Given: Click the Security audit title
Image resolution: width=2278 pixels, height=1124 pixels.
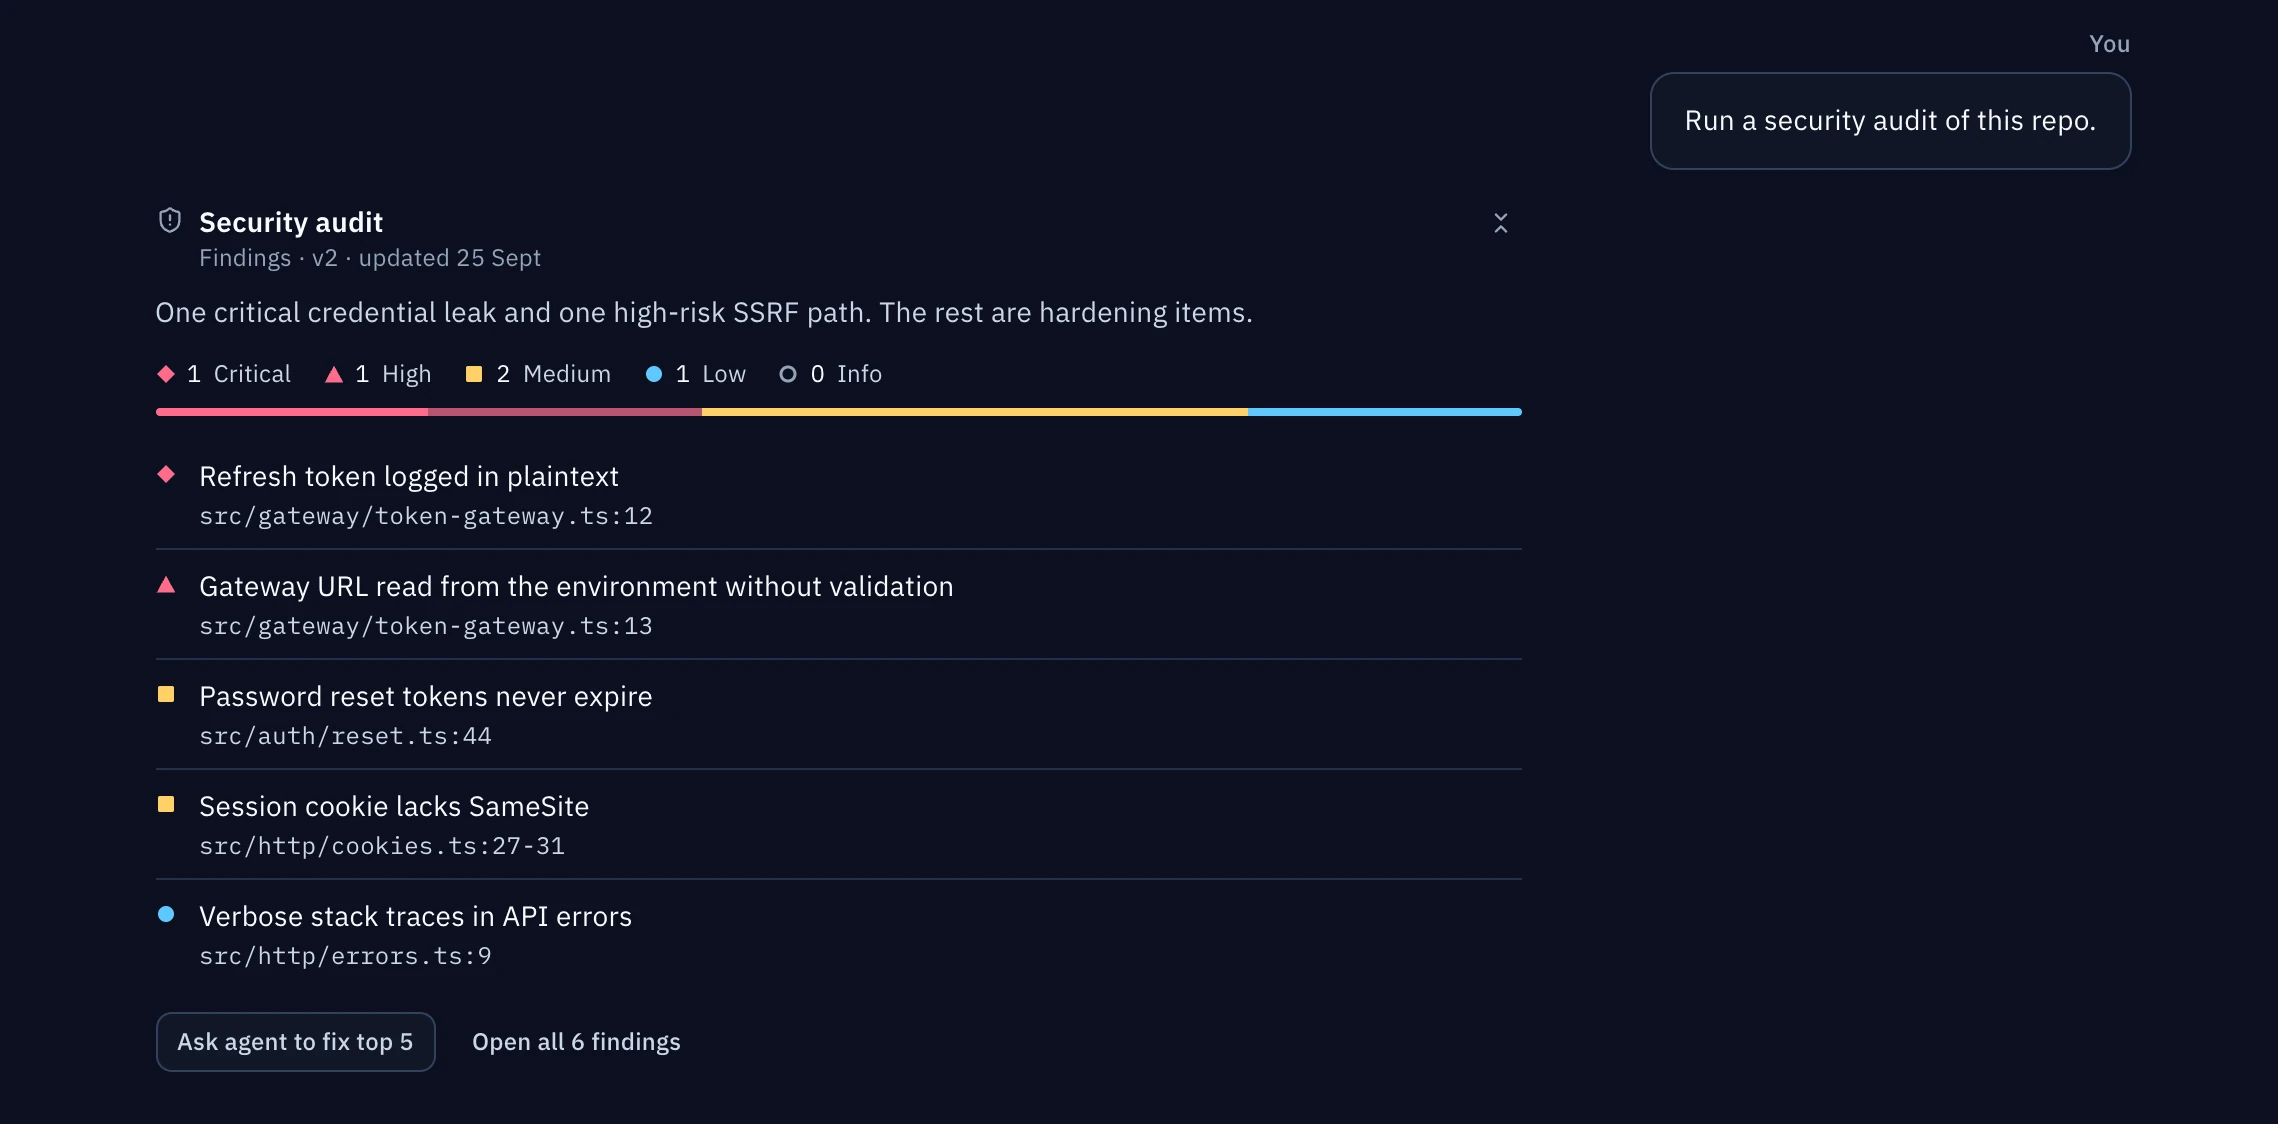Looking at the screenshot, I should coord(291,222).
